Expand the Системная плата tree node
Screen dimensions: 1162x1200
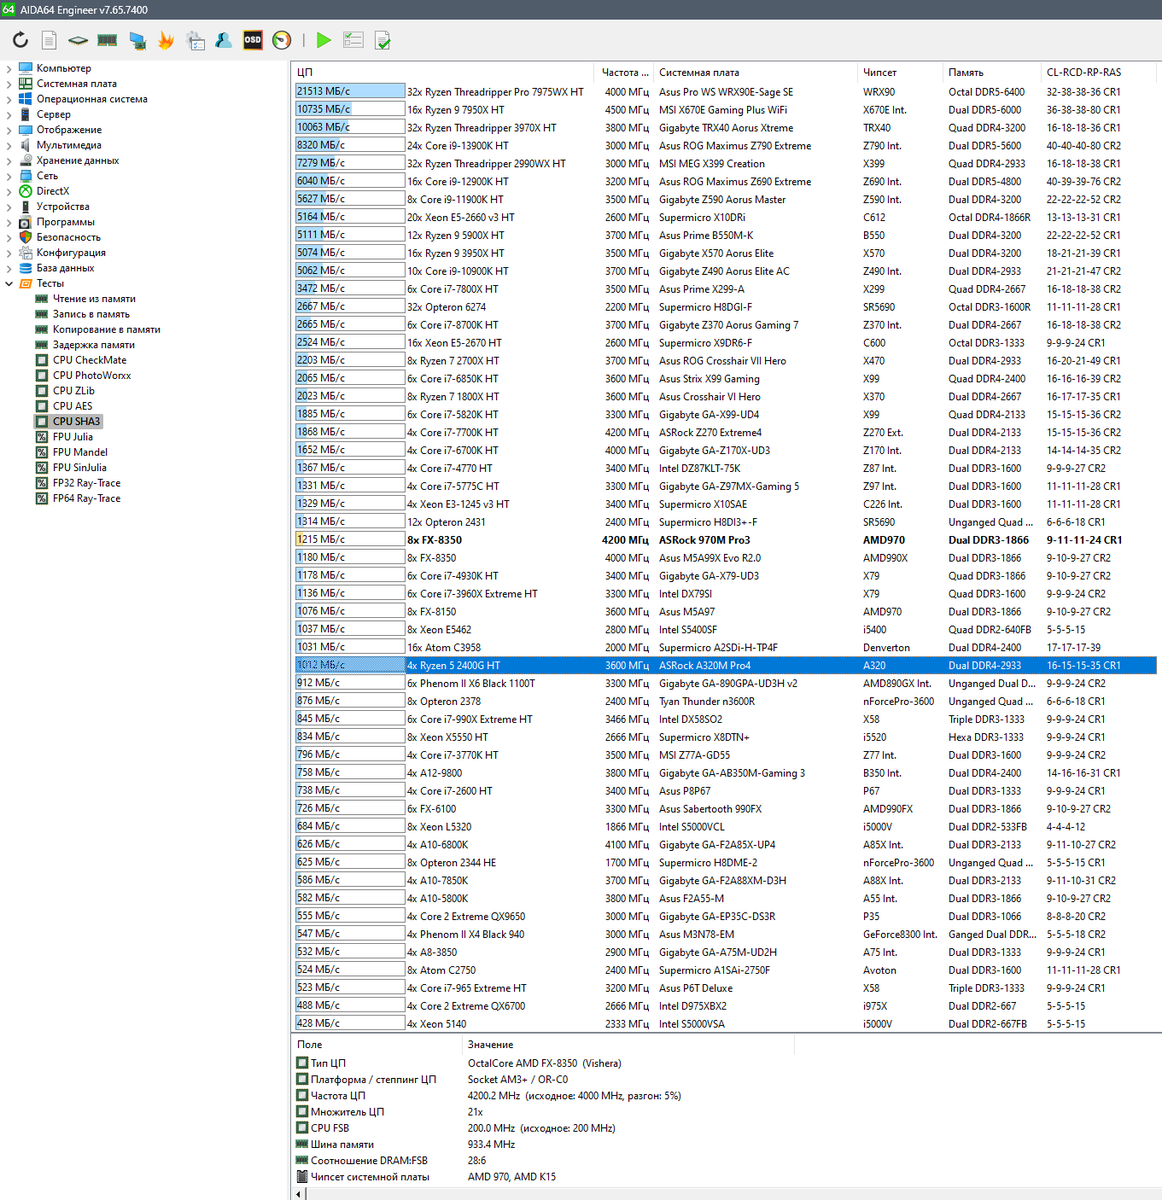9,84
